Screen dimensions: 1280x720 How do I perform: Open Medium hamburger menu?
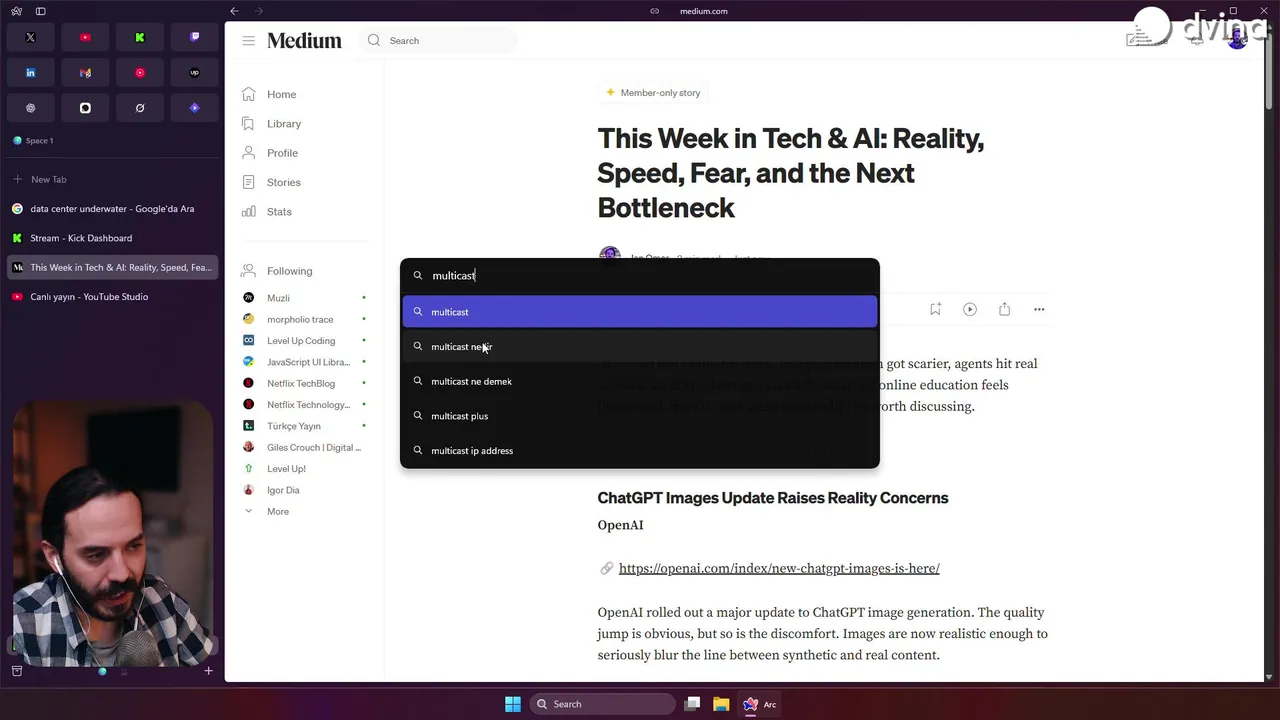(248, 41)
